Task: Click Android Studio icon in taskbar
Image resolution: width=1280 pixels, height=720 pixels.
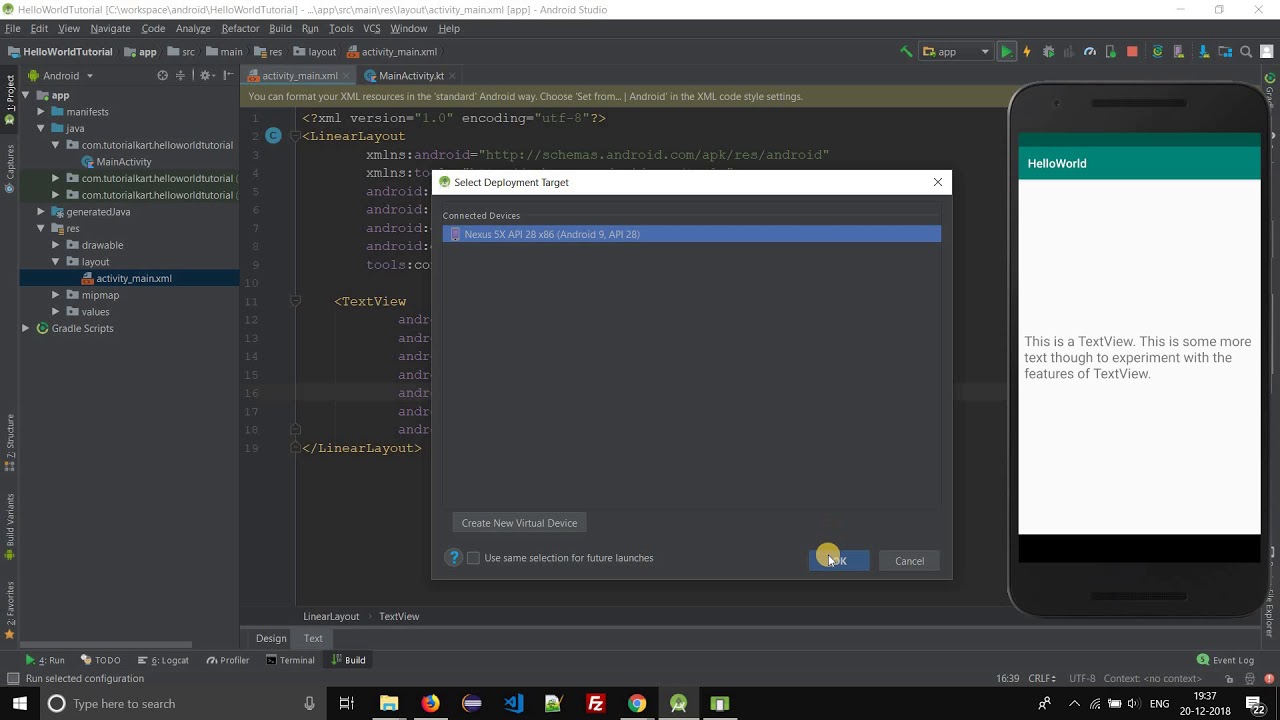Action: [x=679, y=703]
